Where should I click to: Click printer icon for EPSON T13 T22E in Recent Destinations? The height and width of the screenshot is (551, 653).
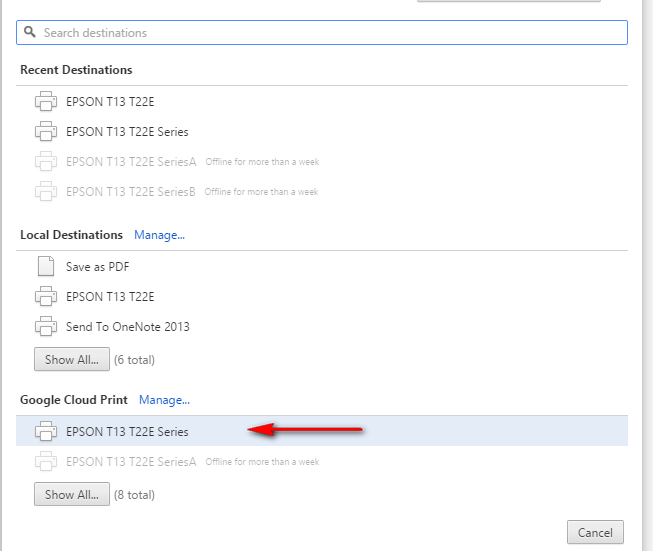pyautogui.click(x=45, y=101)
